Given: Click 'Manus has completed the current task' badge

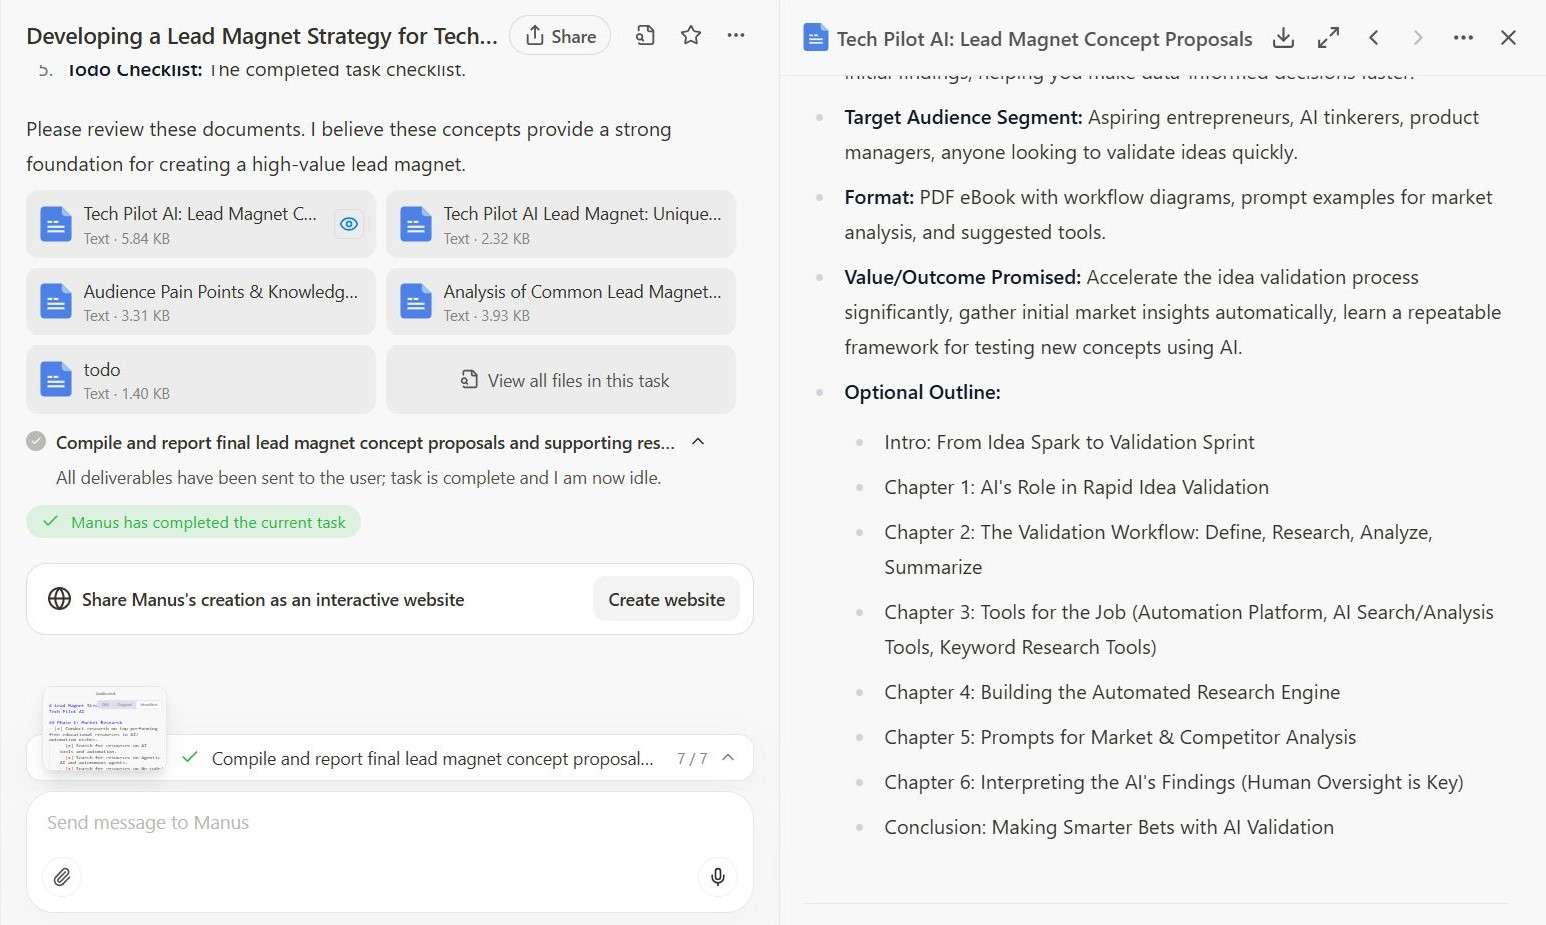Looking at the screenshot, I should point(194,522).
